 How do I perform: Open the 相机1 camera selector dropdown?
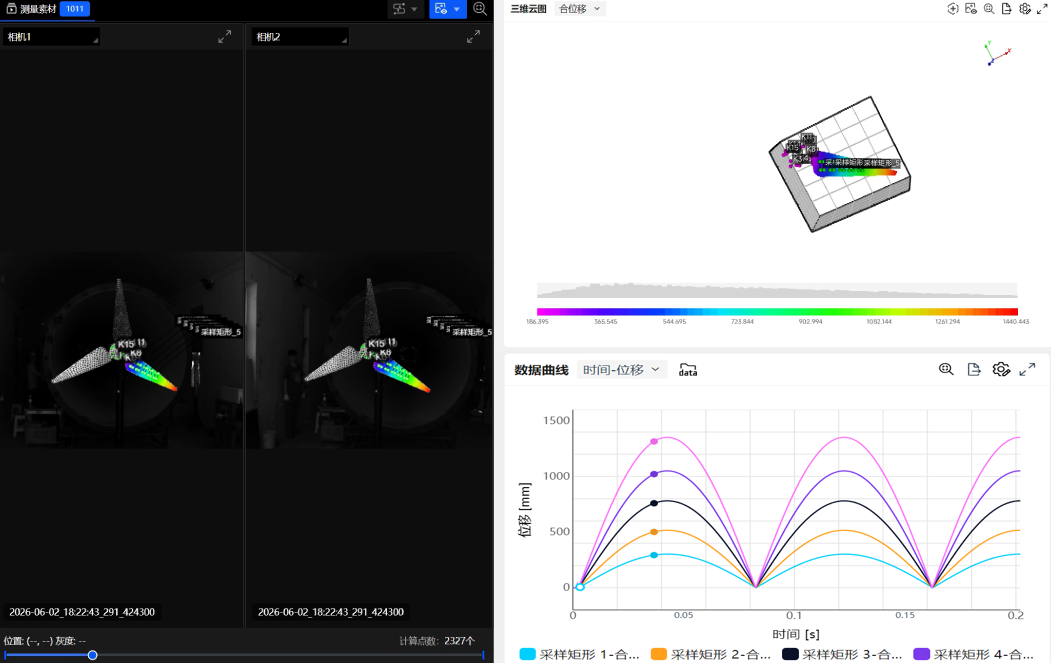pos(52,37)
